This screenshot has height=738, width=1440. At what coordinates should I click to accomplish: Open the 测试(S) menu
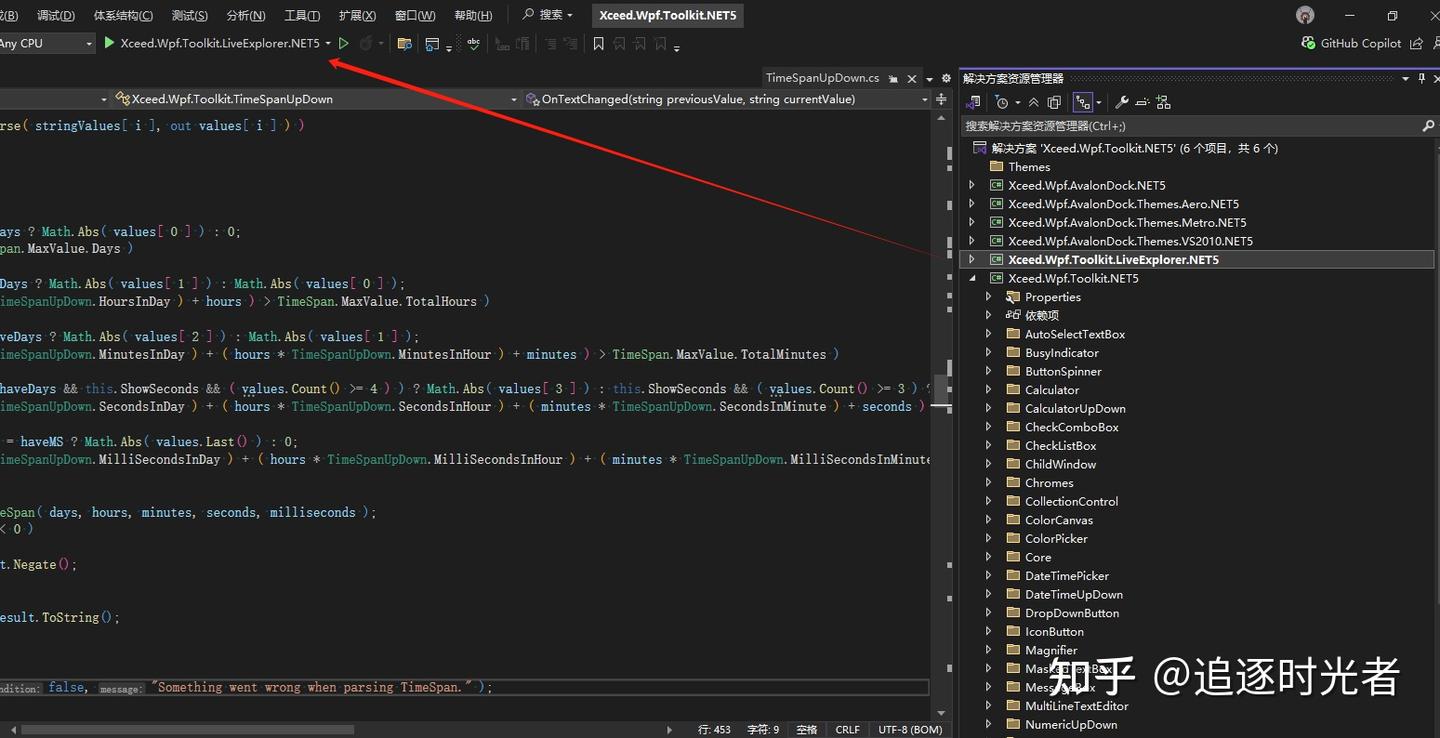pyautogui.click(x=189, y=15)
